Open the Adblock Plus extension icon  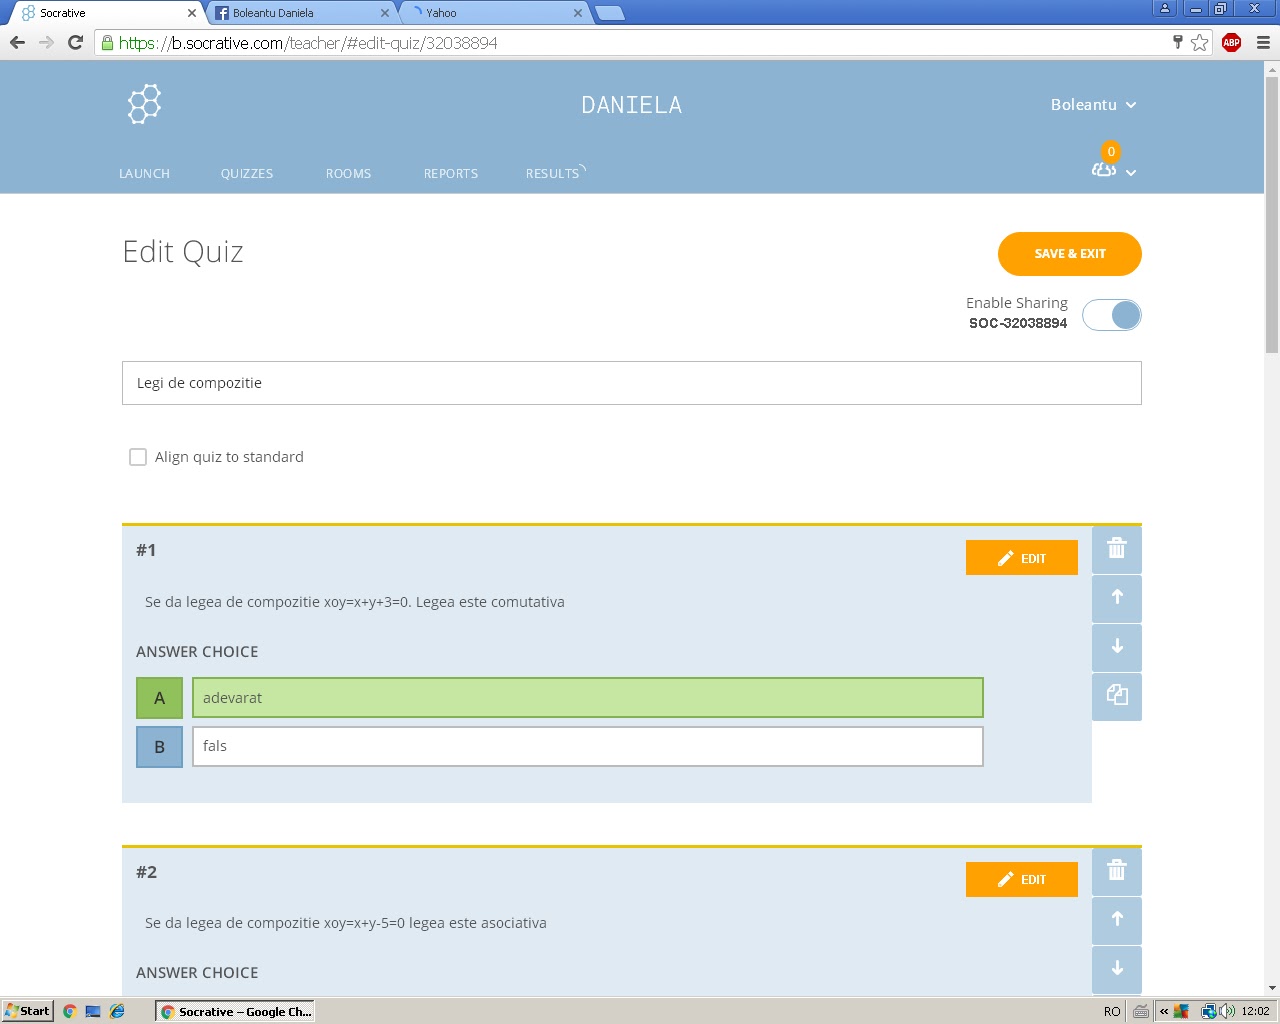coord(1231,42)
